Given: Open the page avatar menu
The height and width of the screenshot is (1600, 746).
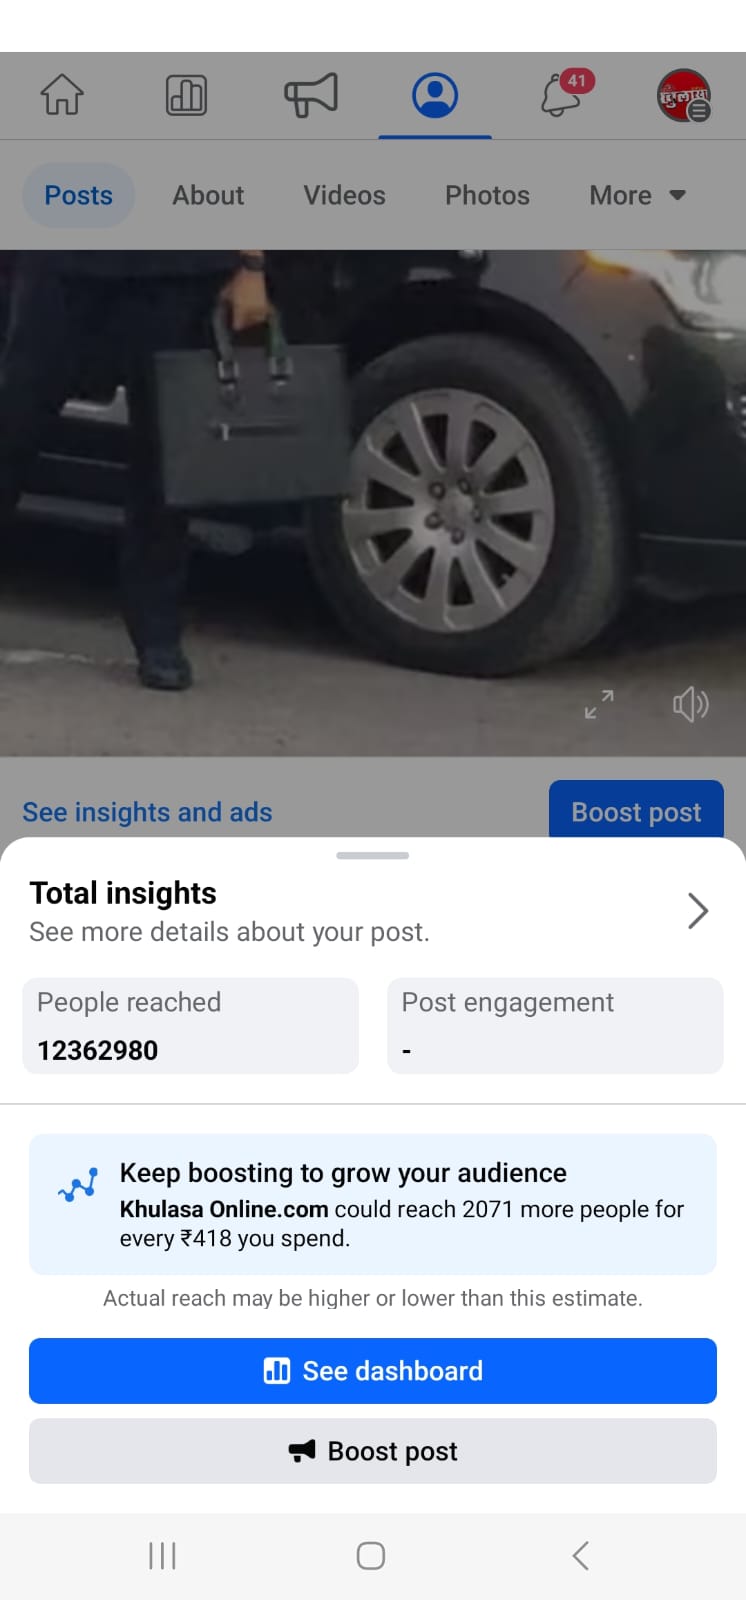Looking at the screenshot, I should point(684,96).
